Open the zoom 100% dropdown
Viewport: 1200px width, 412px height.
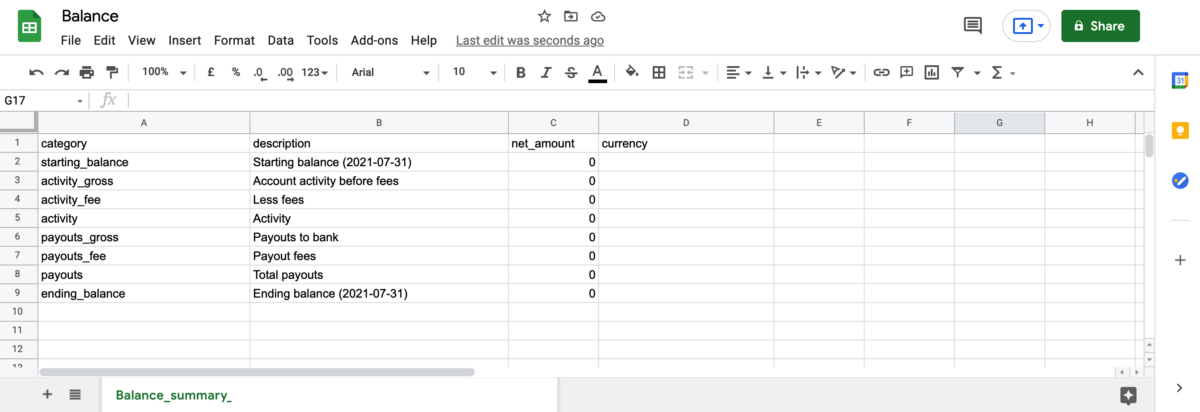(164, 72)
